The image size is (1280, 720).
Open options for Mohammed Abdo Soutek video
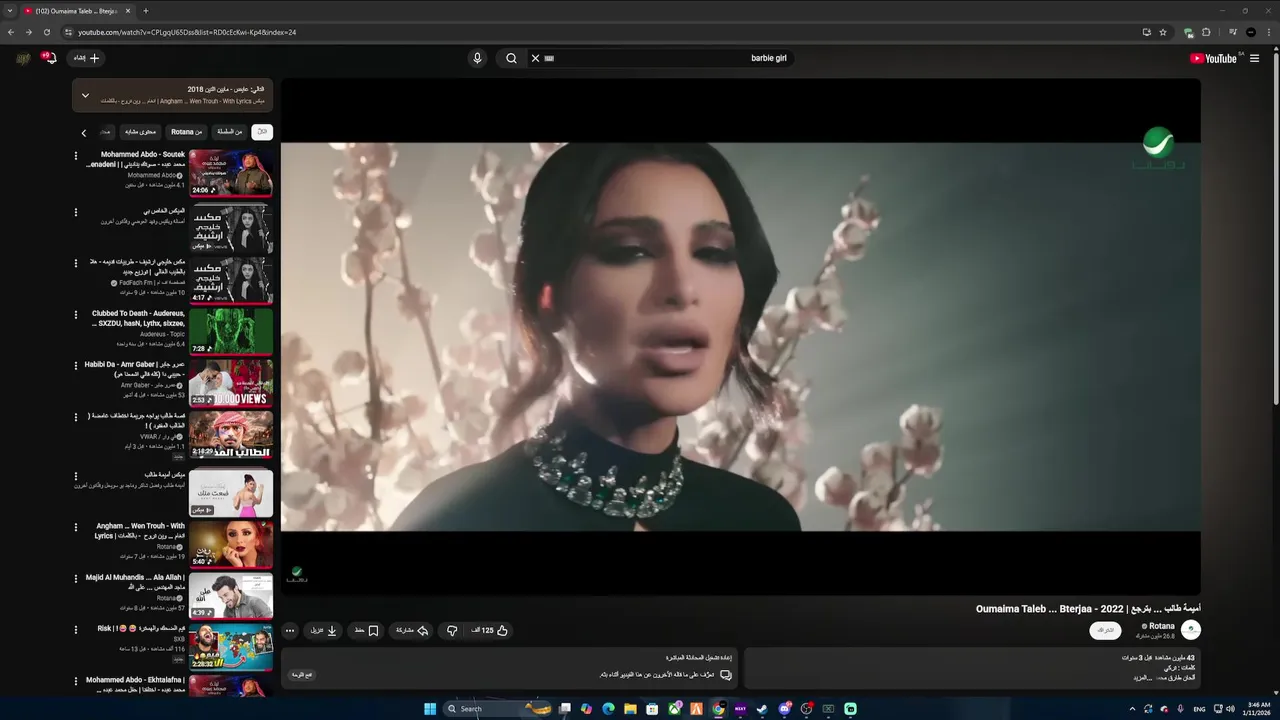click(x=76, y=155)
